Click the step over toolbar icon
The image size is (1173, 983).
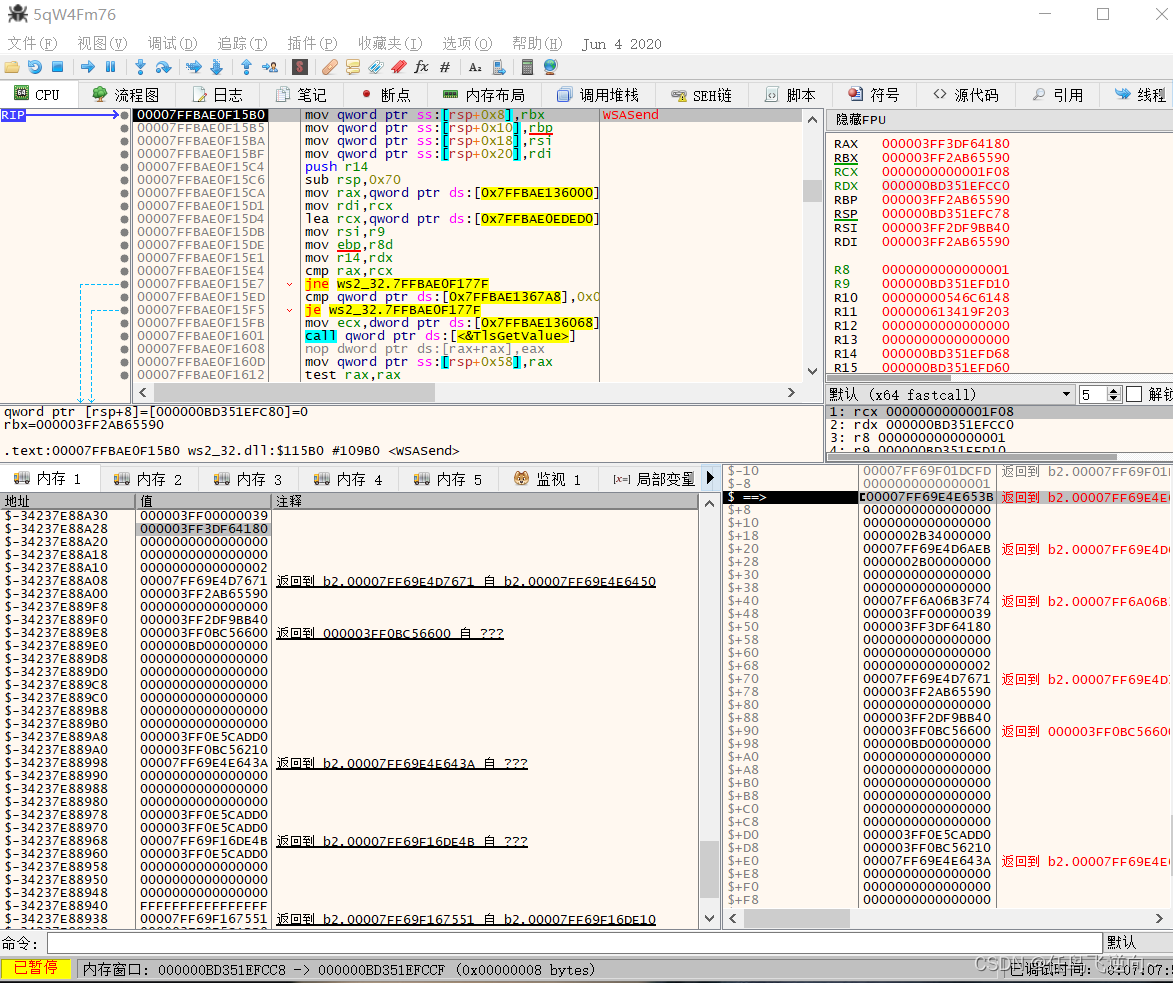[x=163, y=67]
